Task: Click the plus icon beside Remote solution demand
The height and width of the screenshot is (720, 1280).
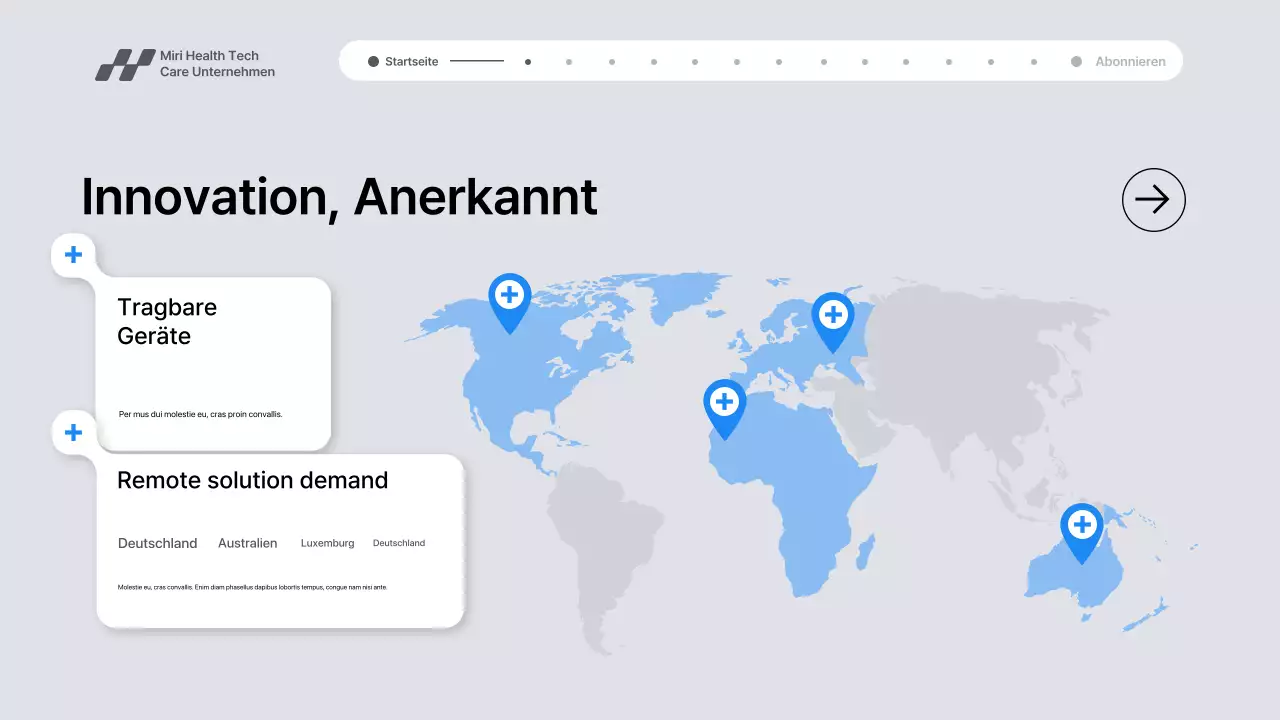Action: [x=73, y=432]
